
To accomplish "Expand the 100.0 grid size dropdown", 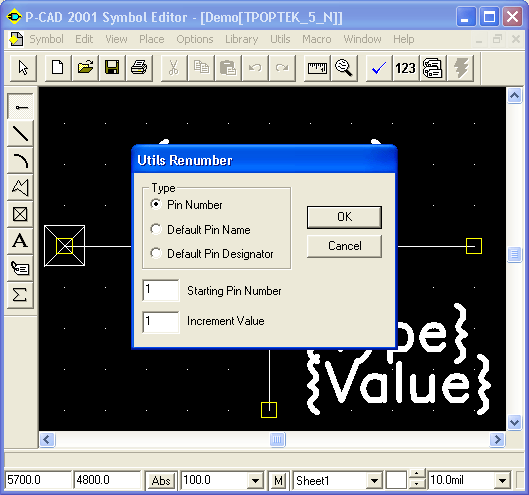I will [255, 480].
